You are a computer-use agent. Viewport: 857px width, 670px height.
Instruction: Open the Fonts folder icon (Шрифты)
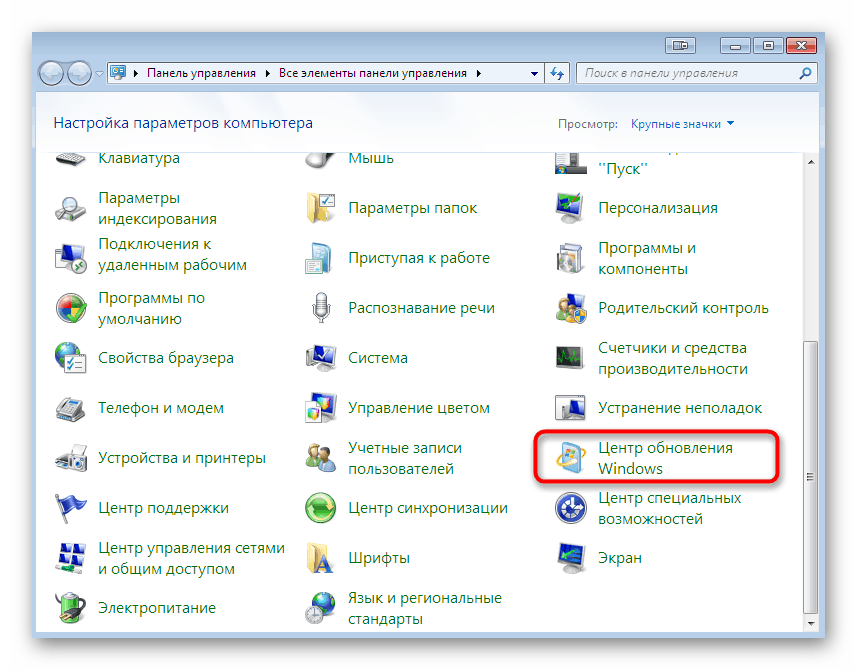321,558
